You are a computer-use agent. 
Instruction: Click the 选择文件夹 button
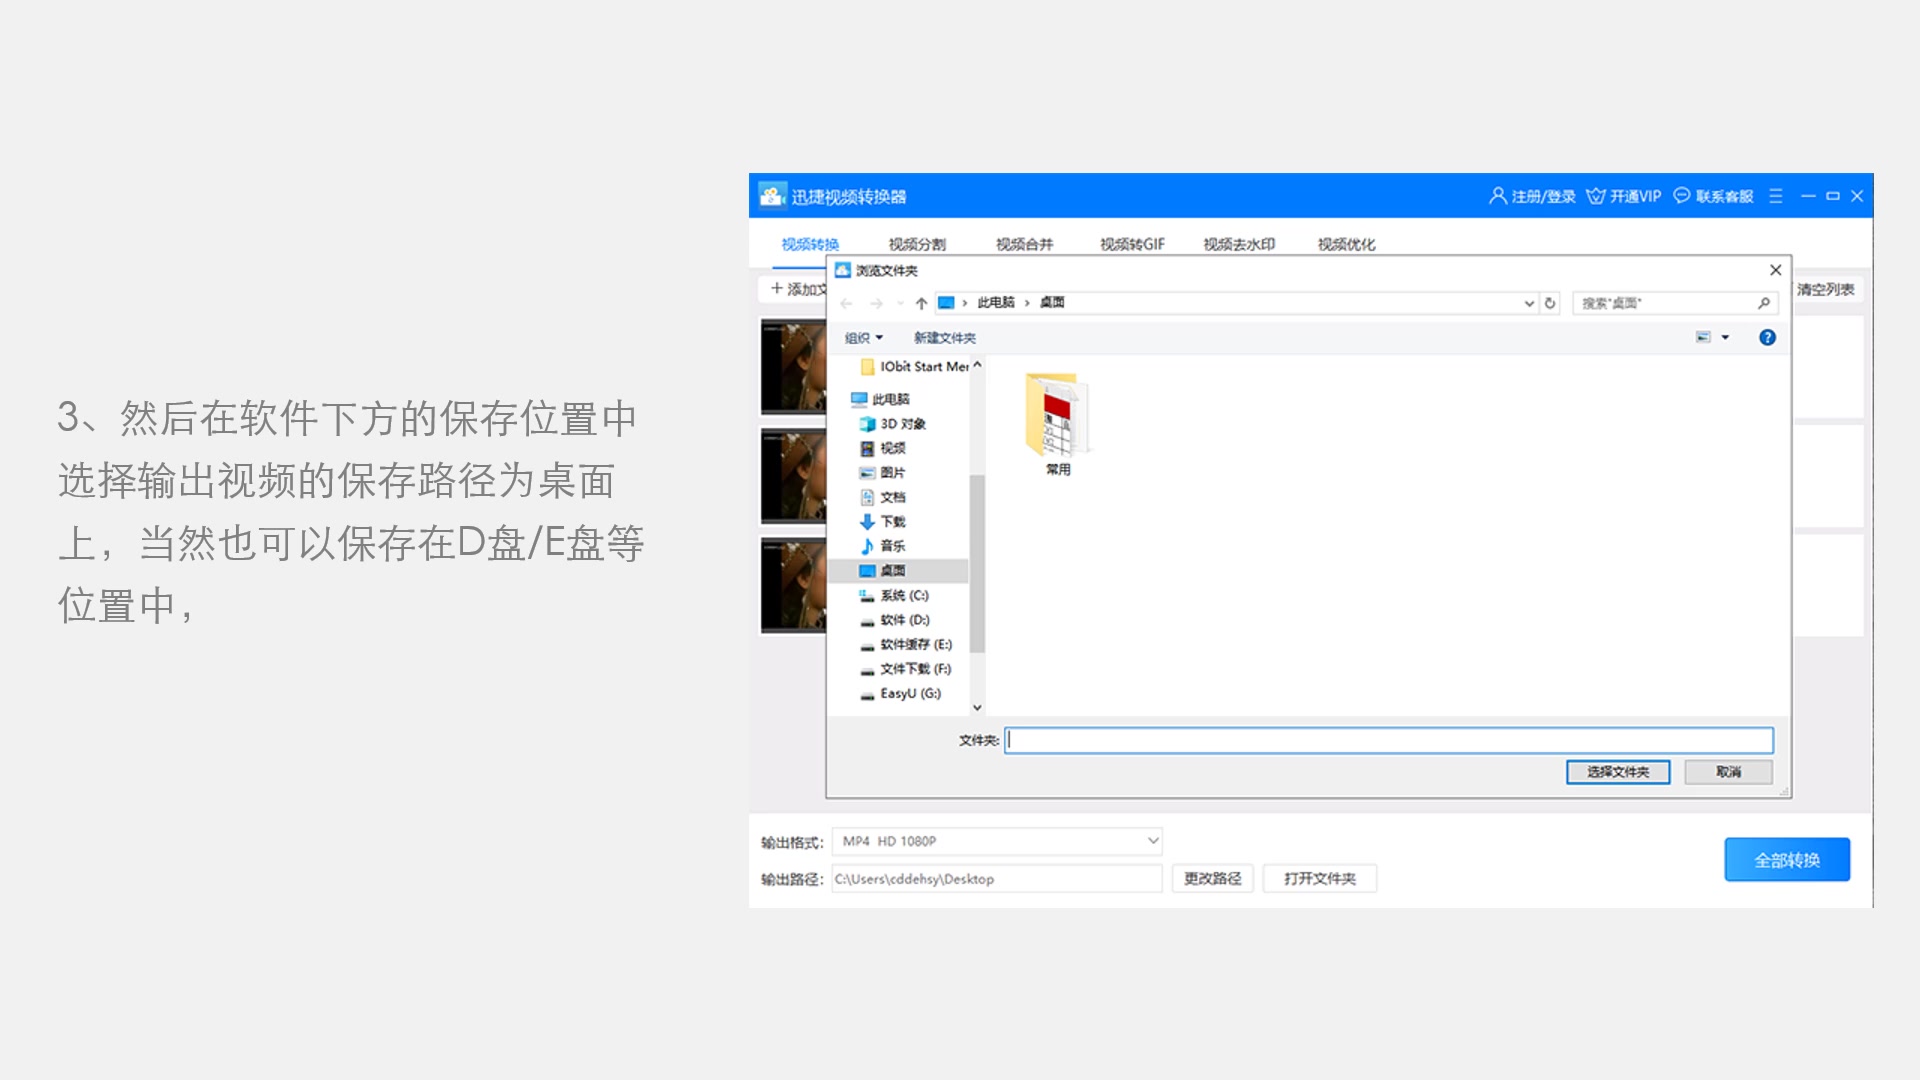click(x=1617, y=772)
